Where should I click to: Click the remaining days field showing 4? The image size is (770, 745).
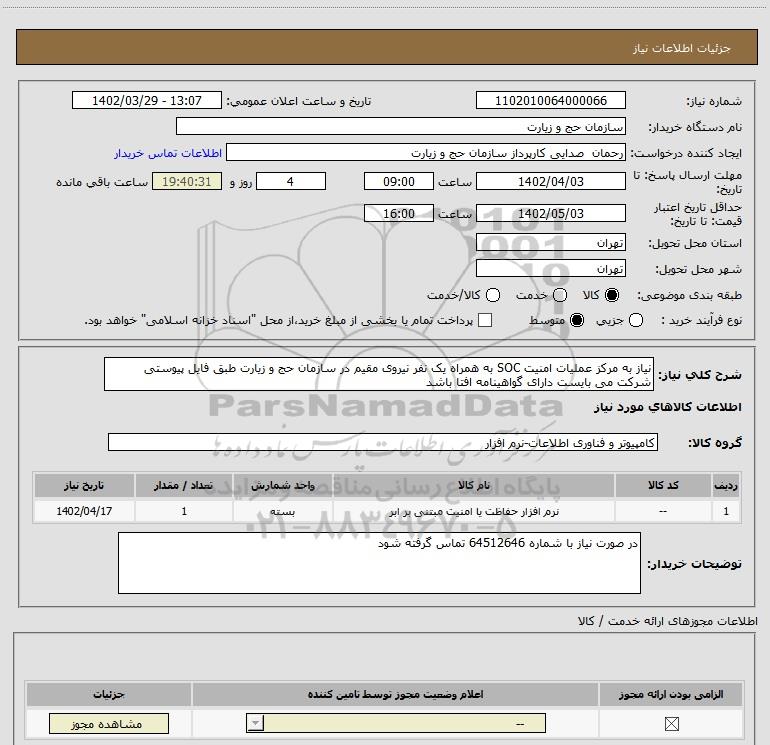tap(291, 182)
